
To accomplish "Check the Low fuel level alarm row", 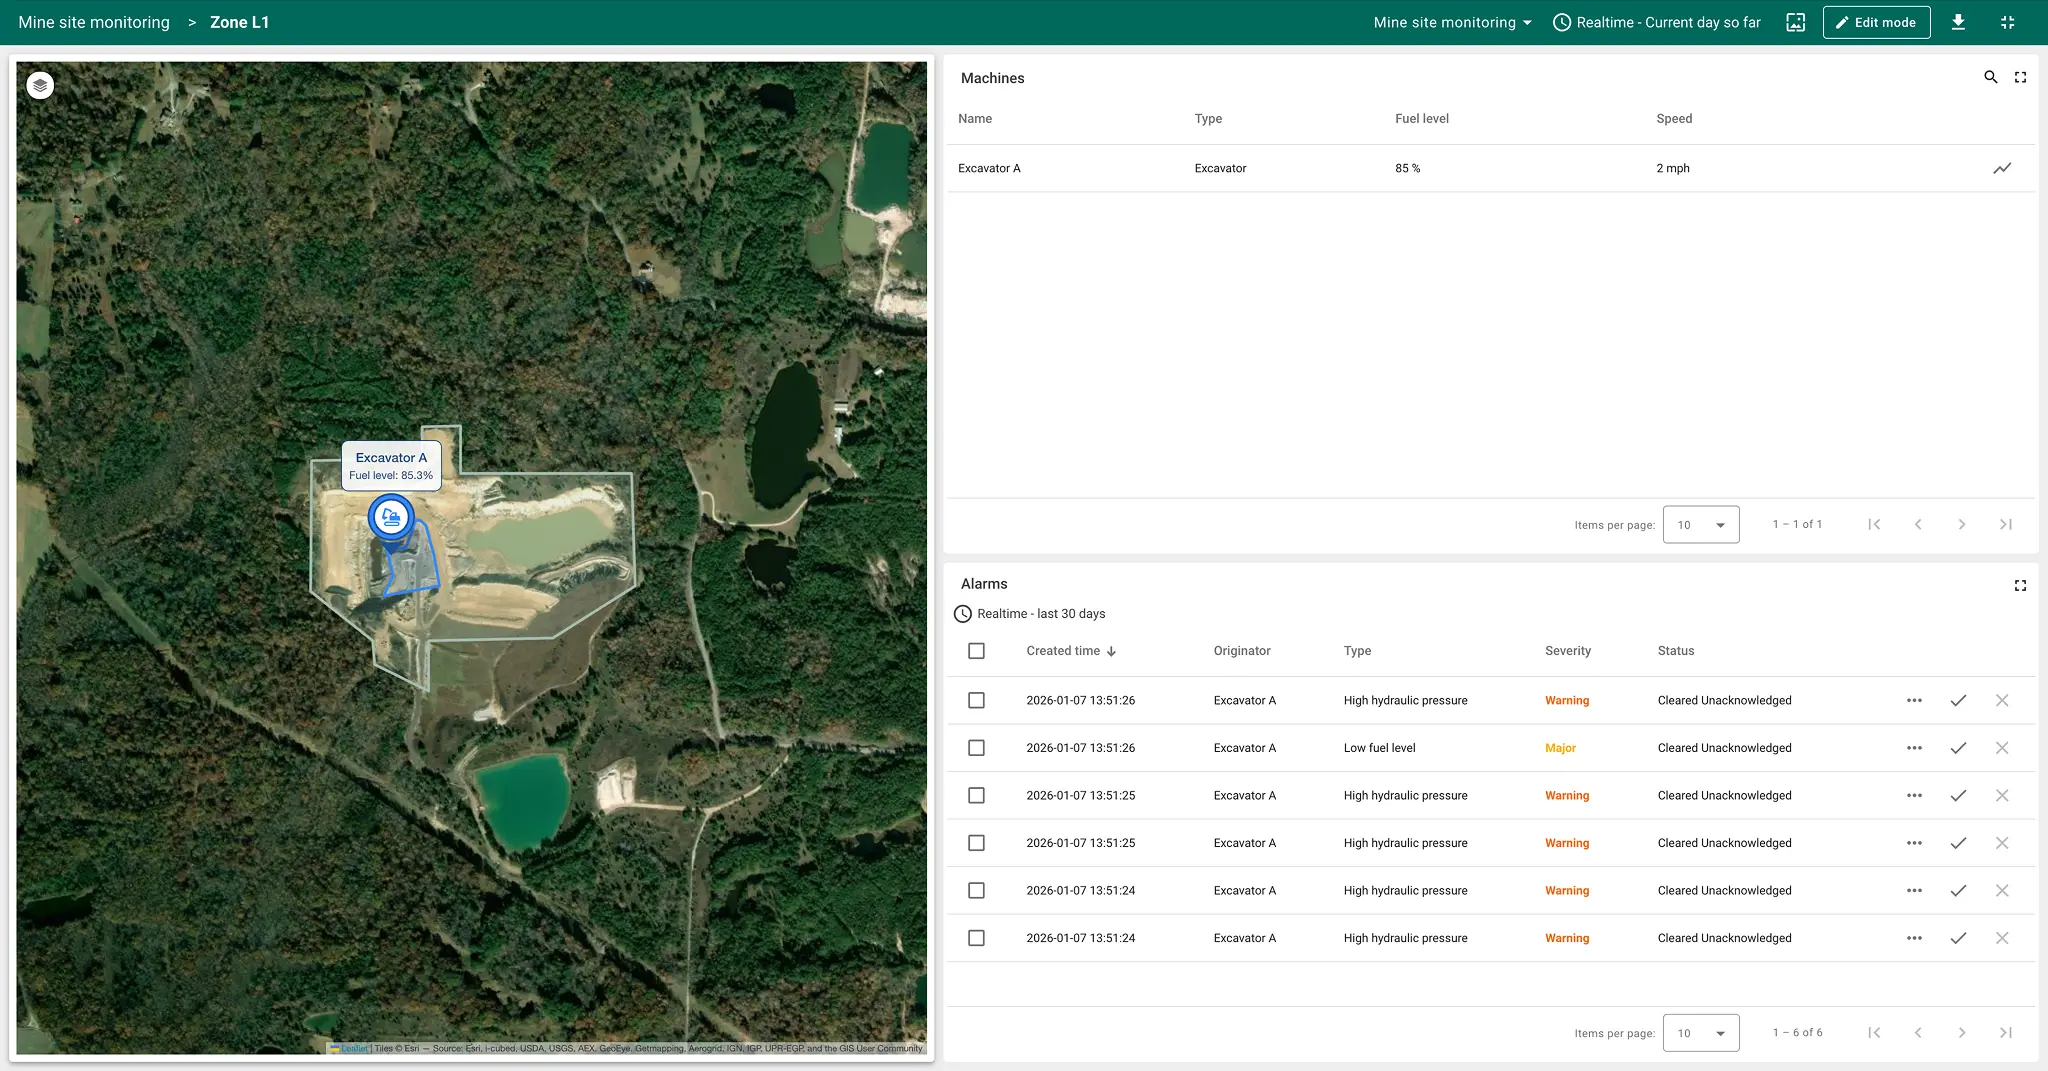I will click(x=976, y=748).
